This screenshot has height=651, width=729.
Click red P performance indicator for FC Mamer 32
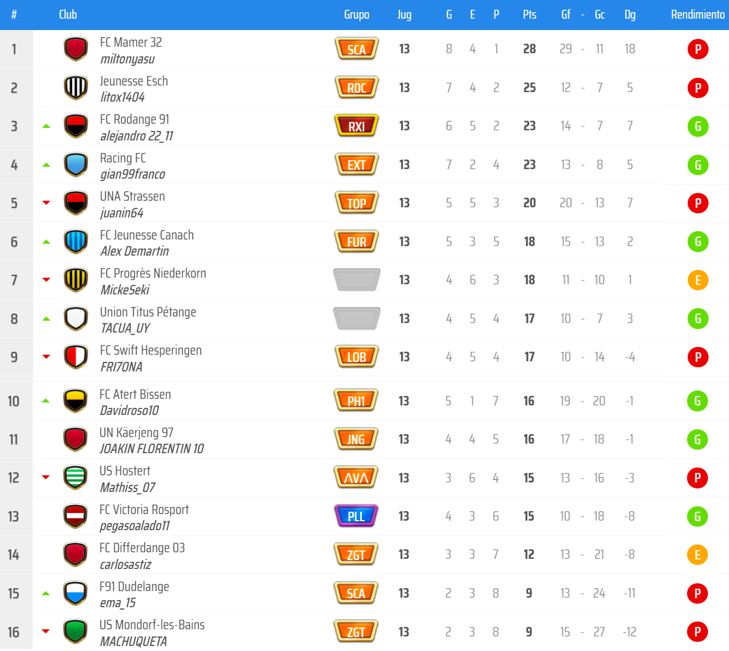(698, 49)
